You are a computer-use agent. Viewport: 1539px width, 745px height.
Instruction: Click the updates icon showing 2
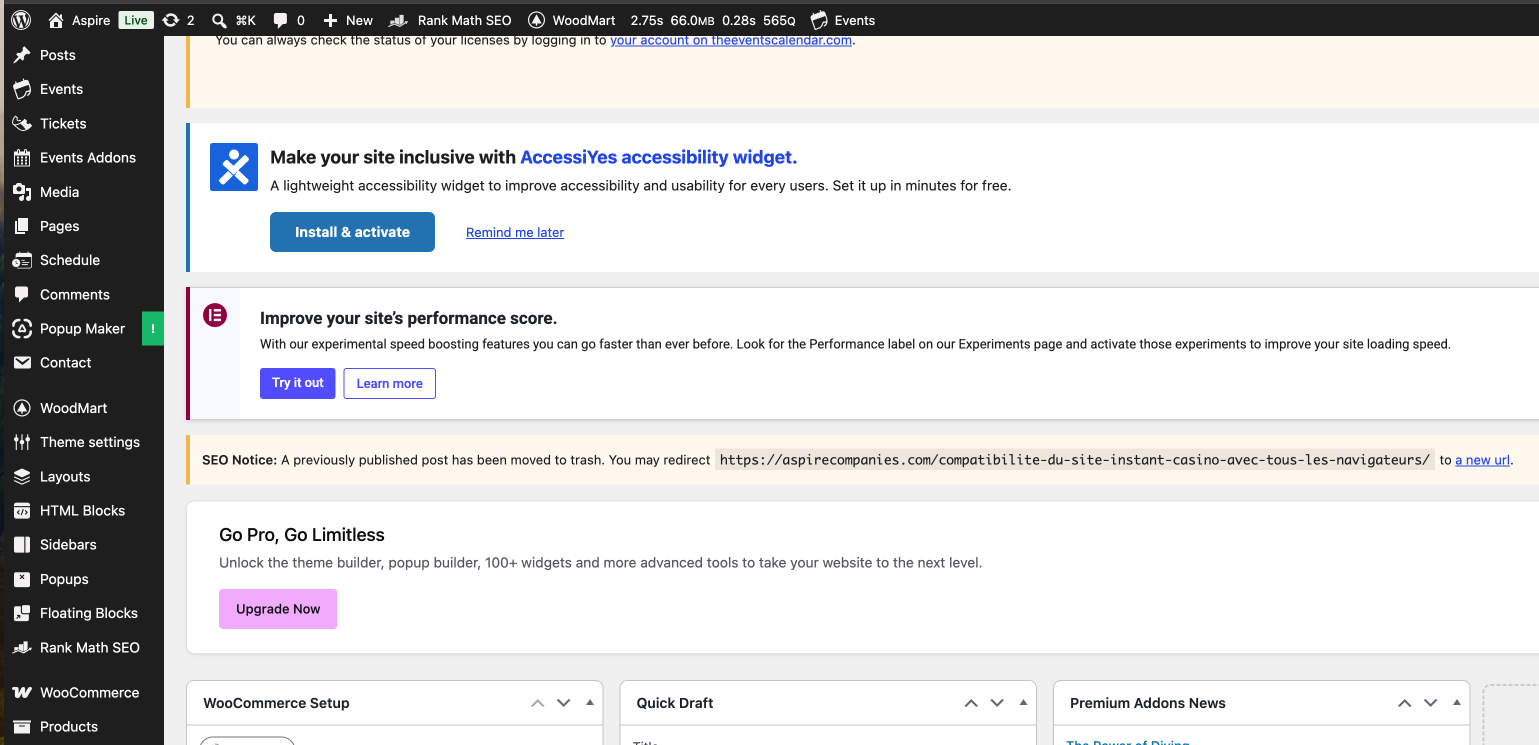(x=171, y=20)
